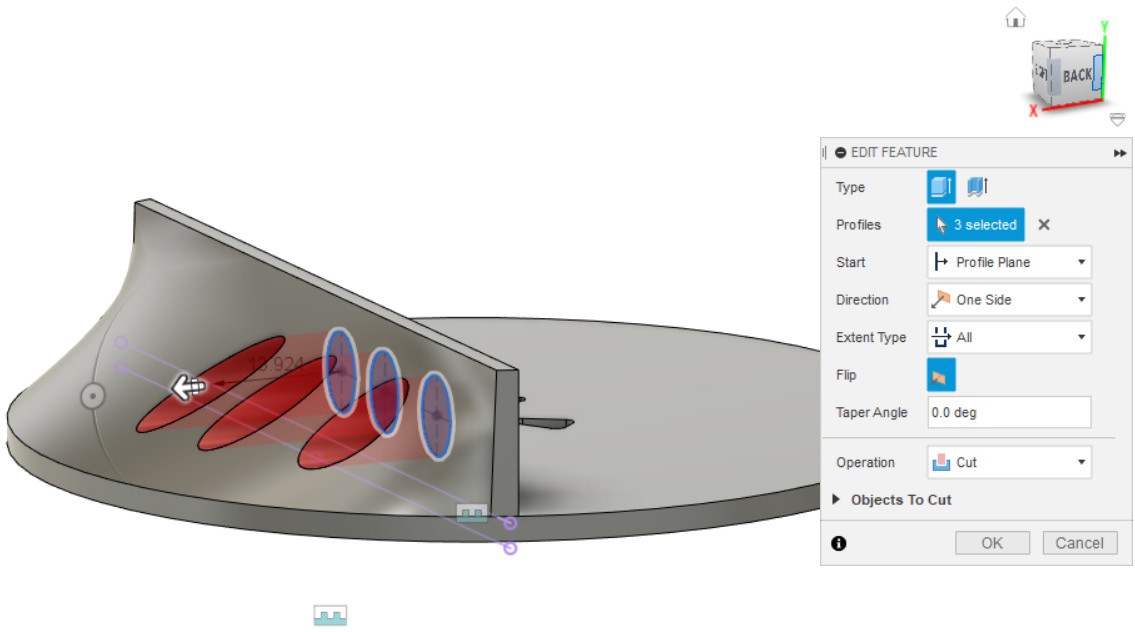This screenshot has width=1135, height=632.
Task: Open the Extent Type dropdown showing All
Action: [1009, 338]
